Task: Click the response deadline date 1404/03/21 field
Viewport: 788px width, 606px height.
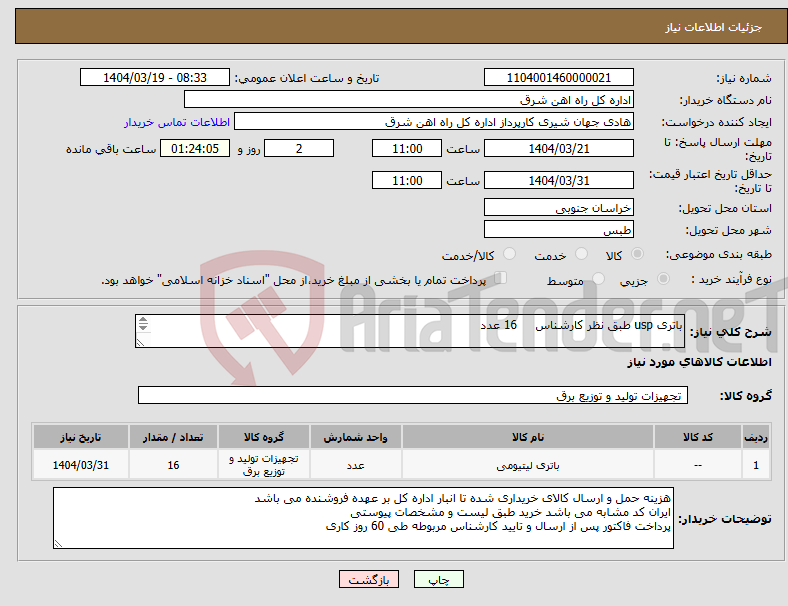Action: tap(558, 149)
